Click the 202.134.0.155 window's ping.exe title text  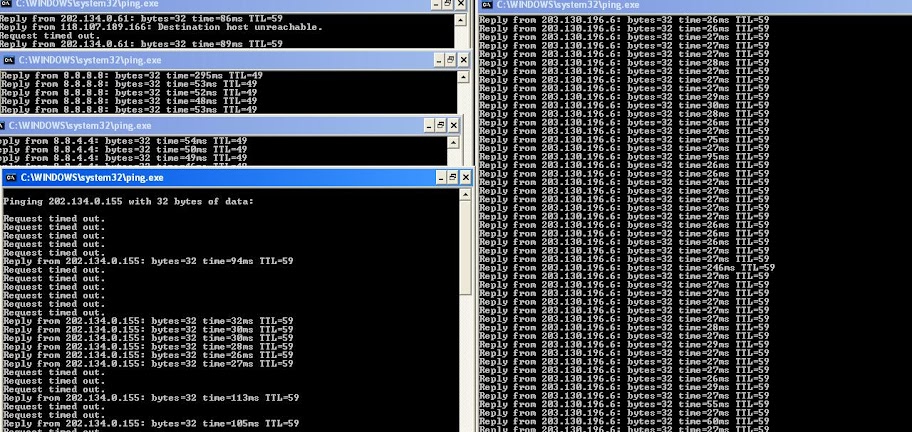(92, 177)
